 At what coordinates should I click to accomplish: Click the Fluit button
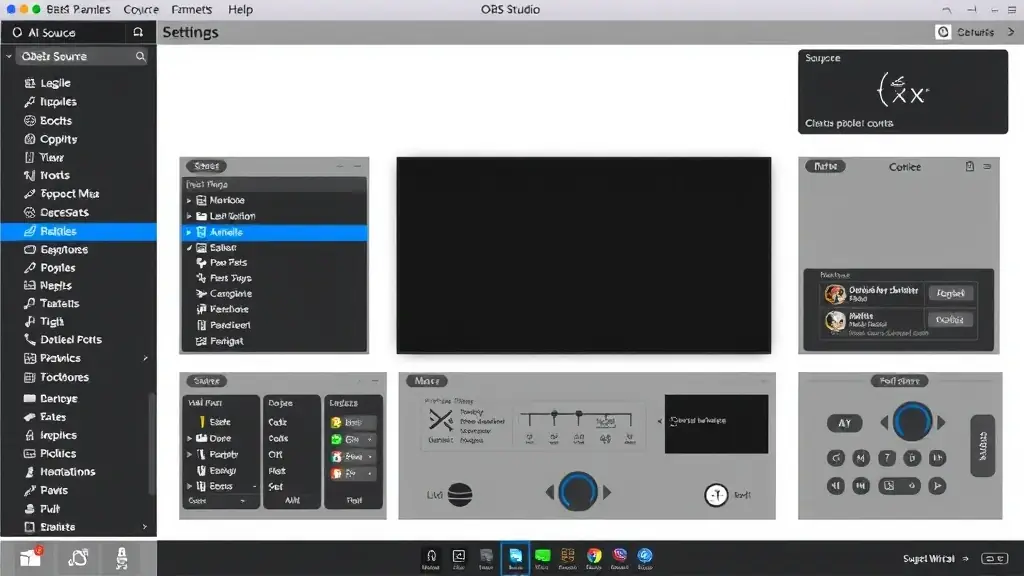pos(354,500)
